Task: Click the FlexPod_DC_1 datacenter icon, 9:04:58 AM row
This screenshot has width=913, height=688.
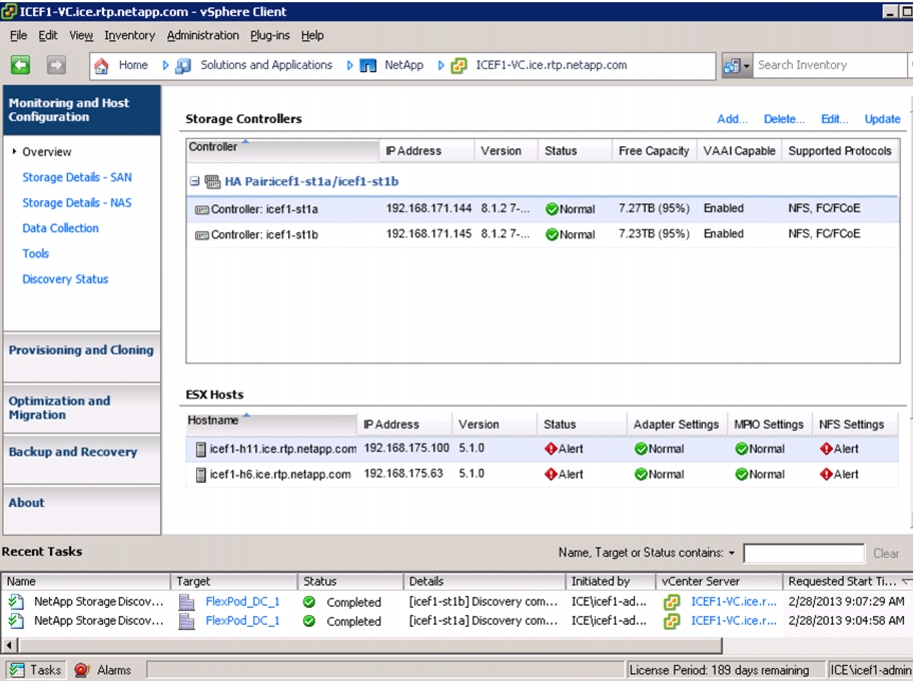Action: [186, 621]
